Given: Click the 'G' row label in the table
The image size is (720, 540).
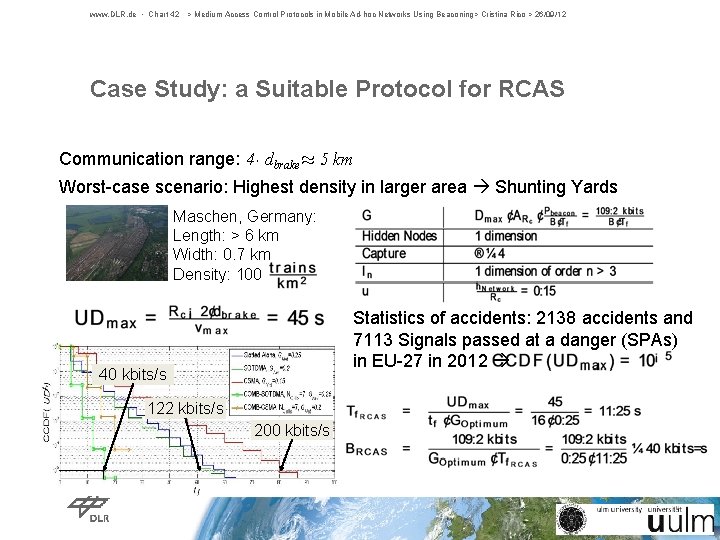Looking at the screenshot, I should pos(367,215).
